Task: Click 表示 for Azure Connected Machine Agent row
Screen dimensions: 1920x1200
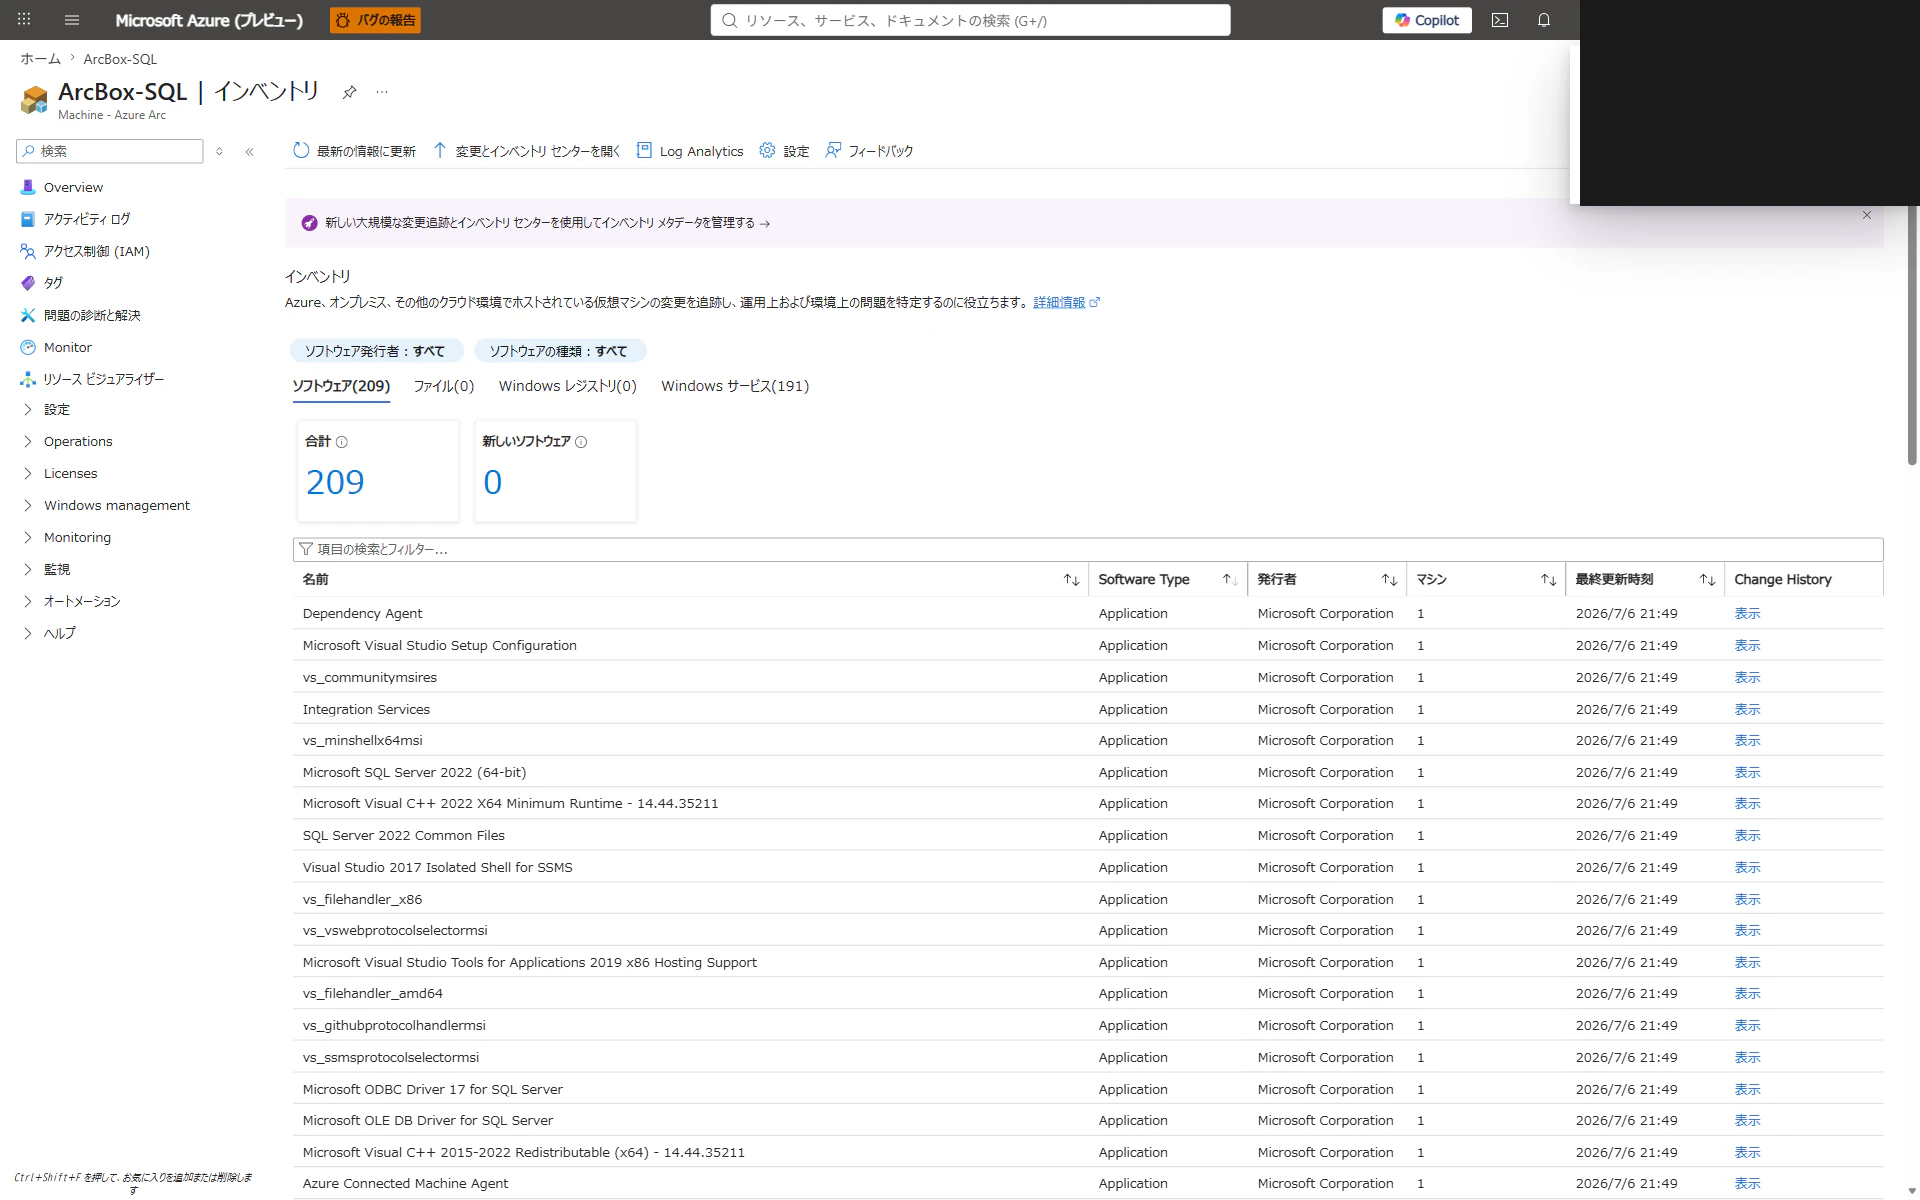Action: point(1747,1184)
